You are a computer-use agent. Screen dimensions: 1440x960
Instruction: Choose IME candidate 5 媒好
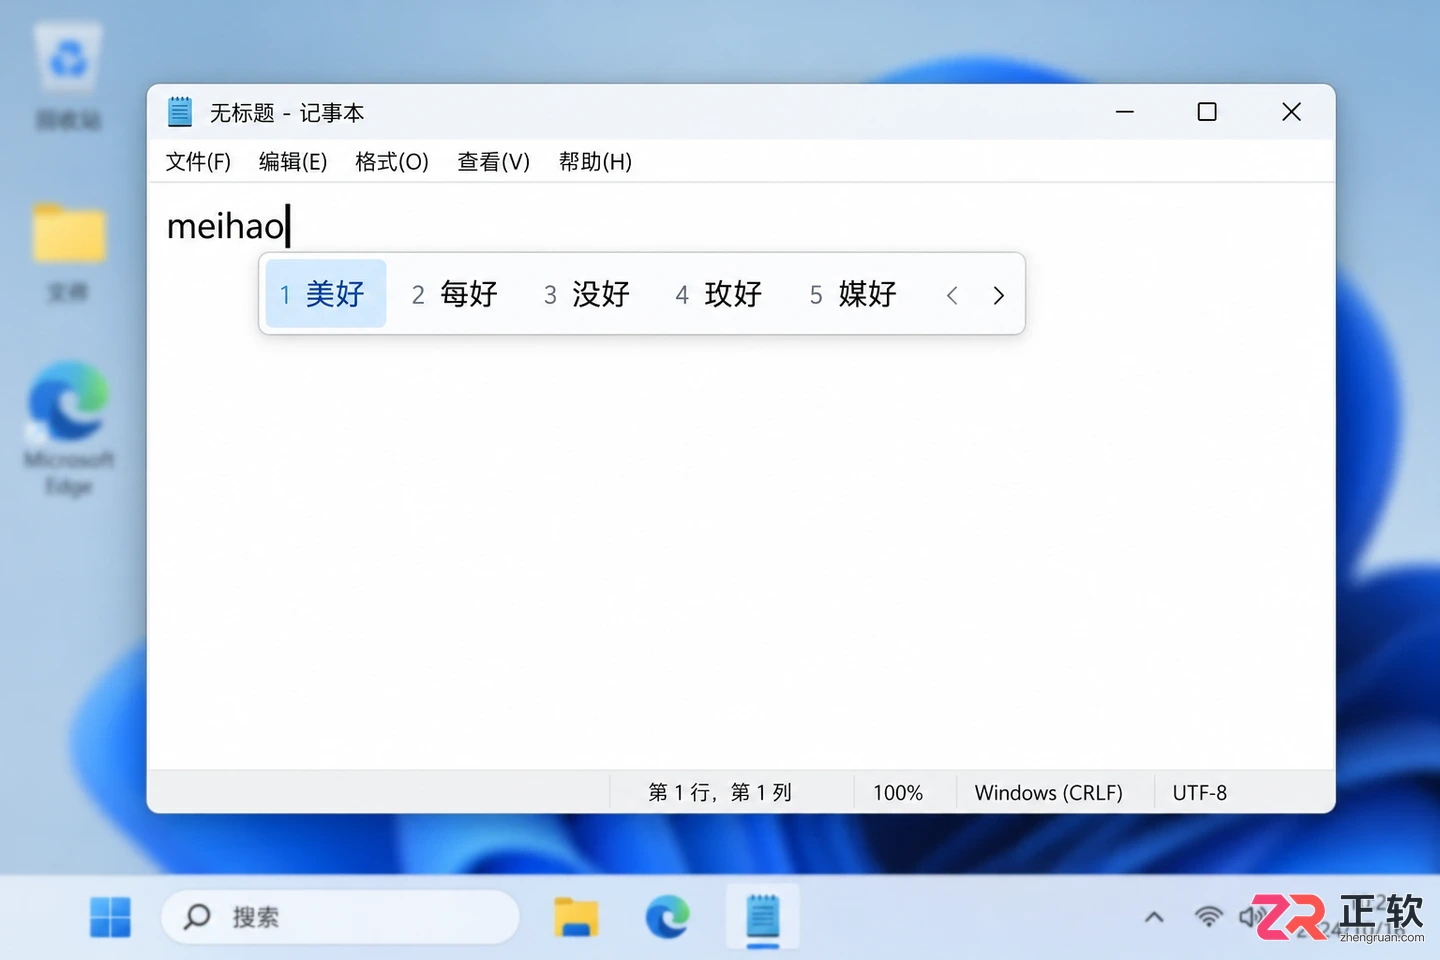[x=853, y=294]
